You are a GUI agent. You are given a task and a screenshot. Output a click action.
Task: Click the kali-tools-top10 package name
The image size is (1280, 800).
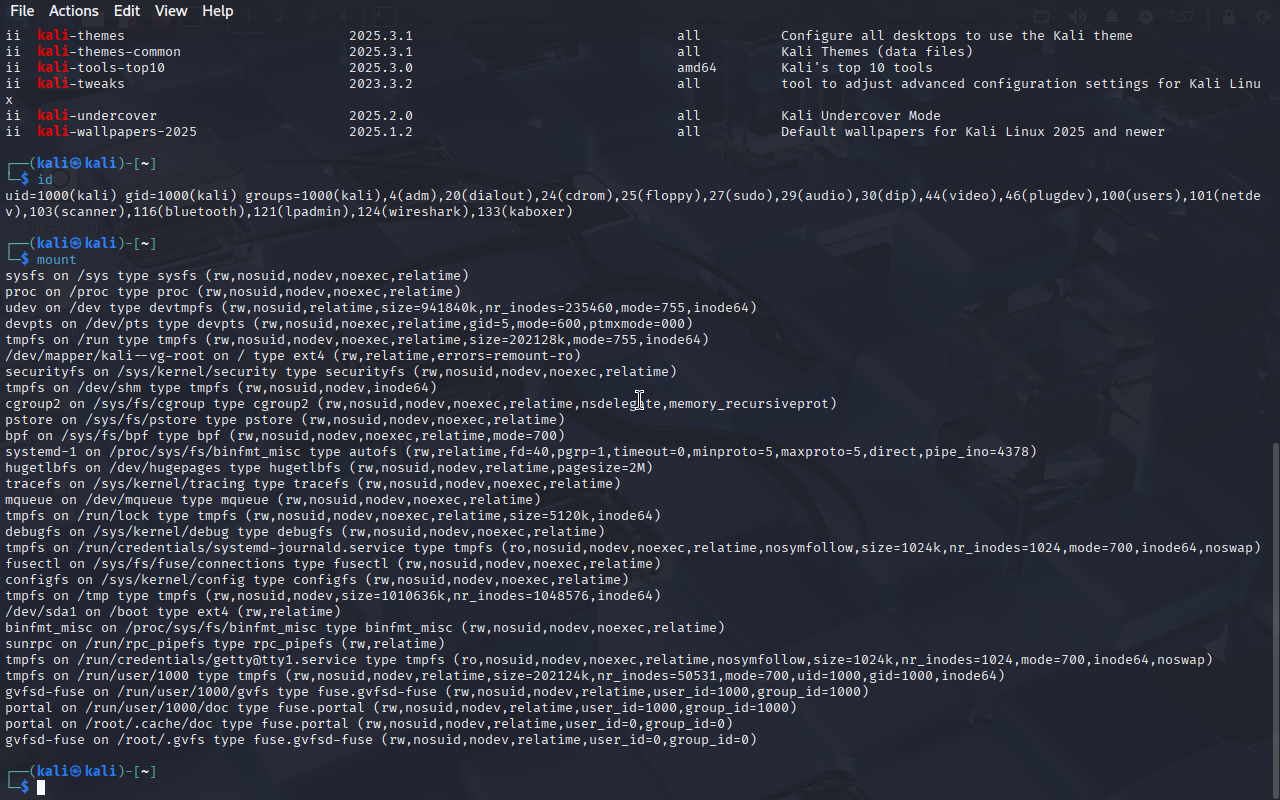[x=101, y=68]
